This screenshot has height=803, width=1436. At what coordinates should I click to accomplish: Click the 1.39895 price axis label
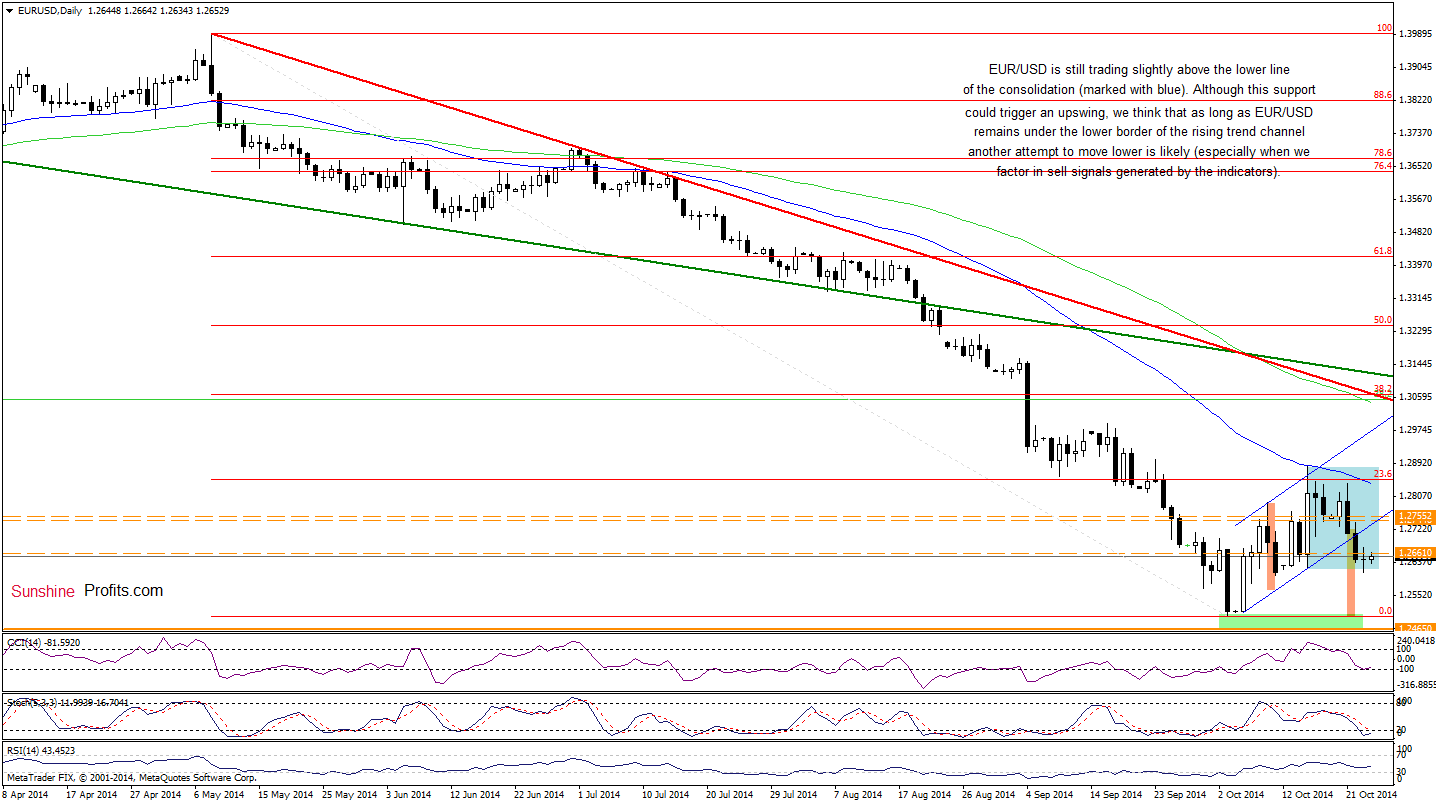click(1417, 34)
